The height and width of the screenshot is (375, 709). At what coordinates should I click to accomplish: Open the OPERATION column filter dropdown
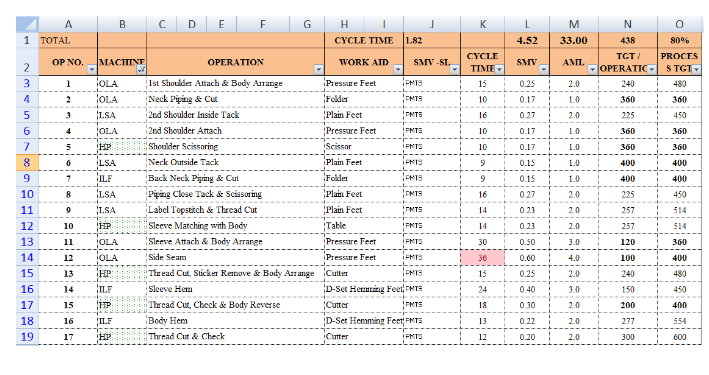pos(319,70)
